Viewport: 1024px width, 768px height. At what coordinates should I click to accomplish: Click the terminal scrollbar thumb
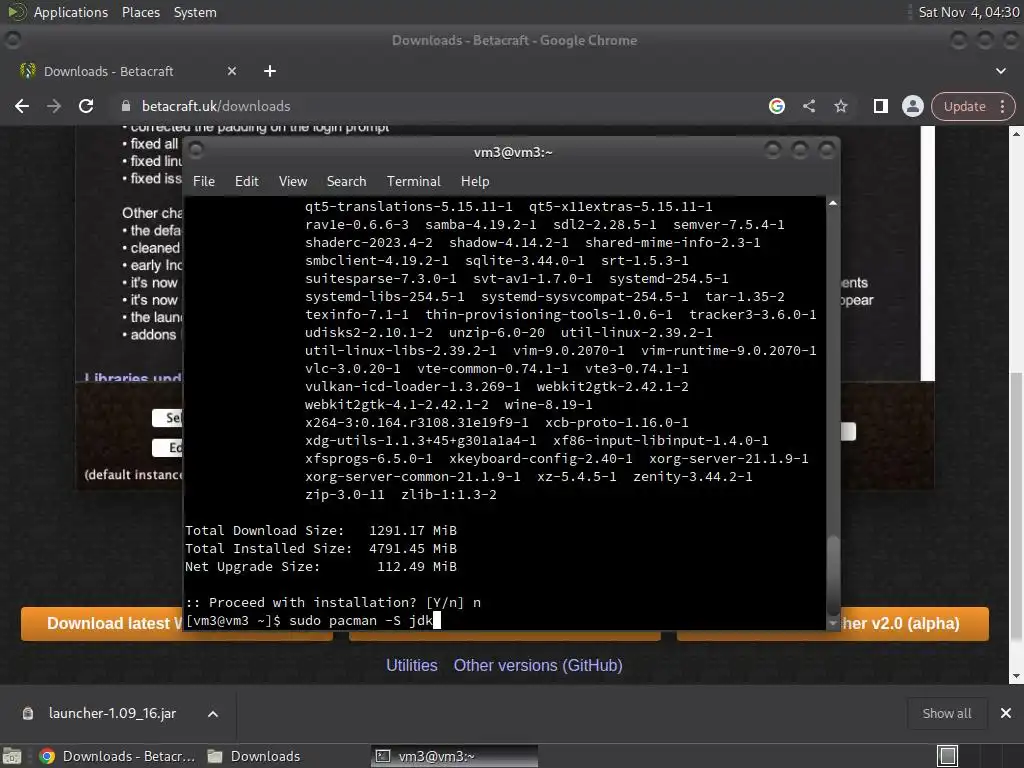833,575
